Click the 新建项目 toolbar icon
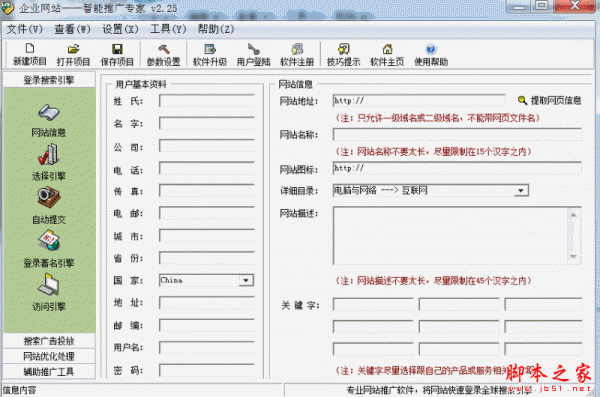 point(29,49)
